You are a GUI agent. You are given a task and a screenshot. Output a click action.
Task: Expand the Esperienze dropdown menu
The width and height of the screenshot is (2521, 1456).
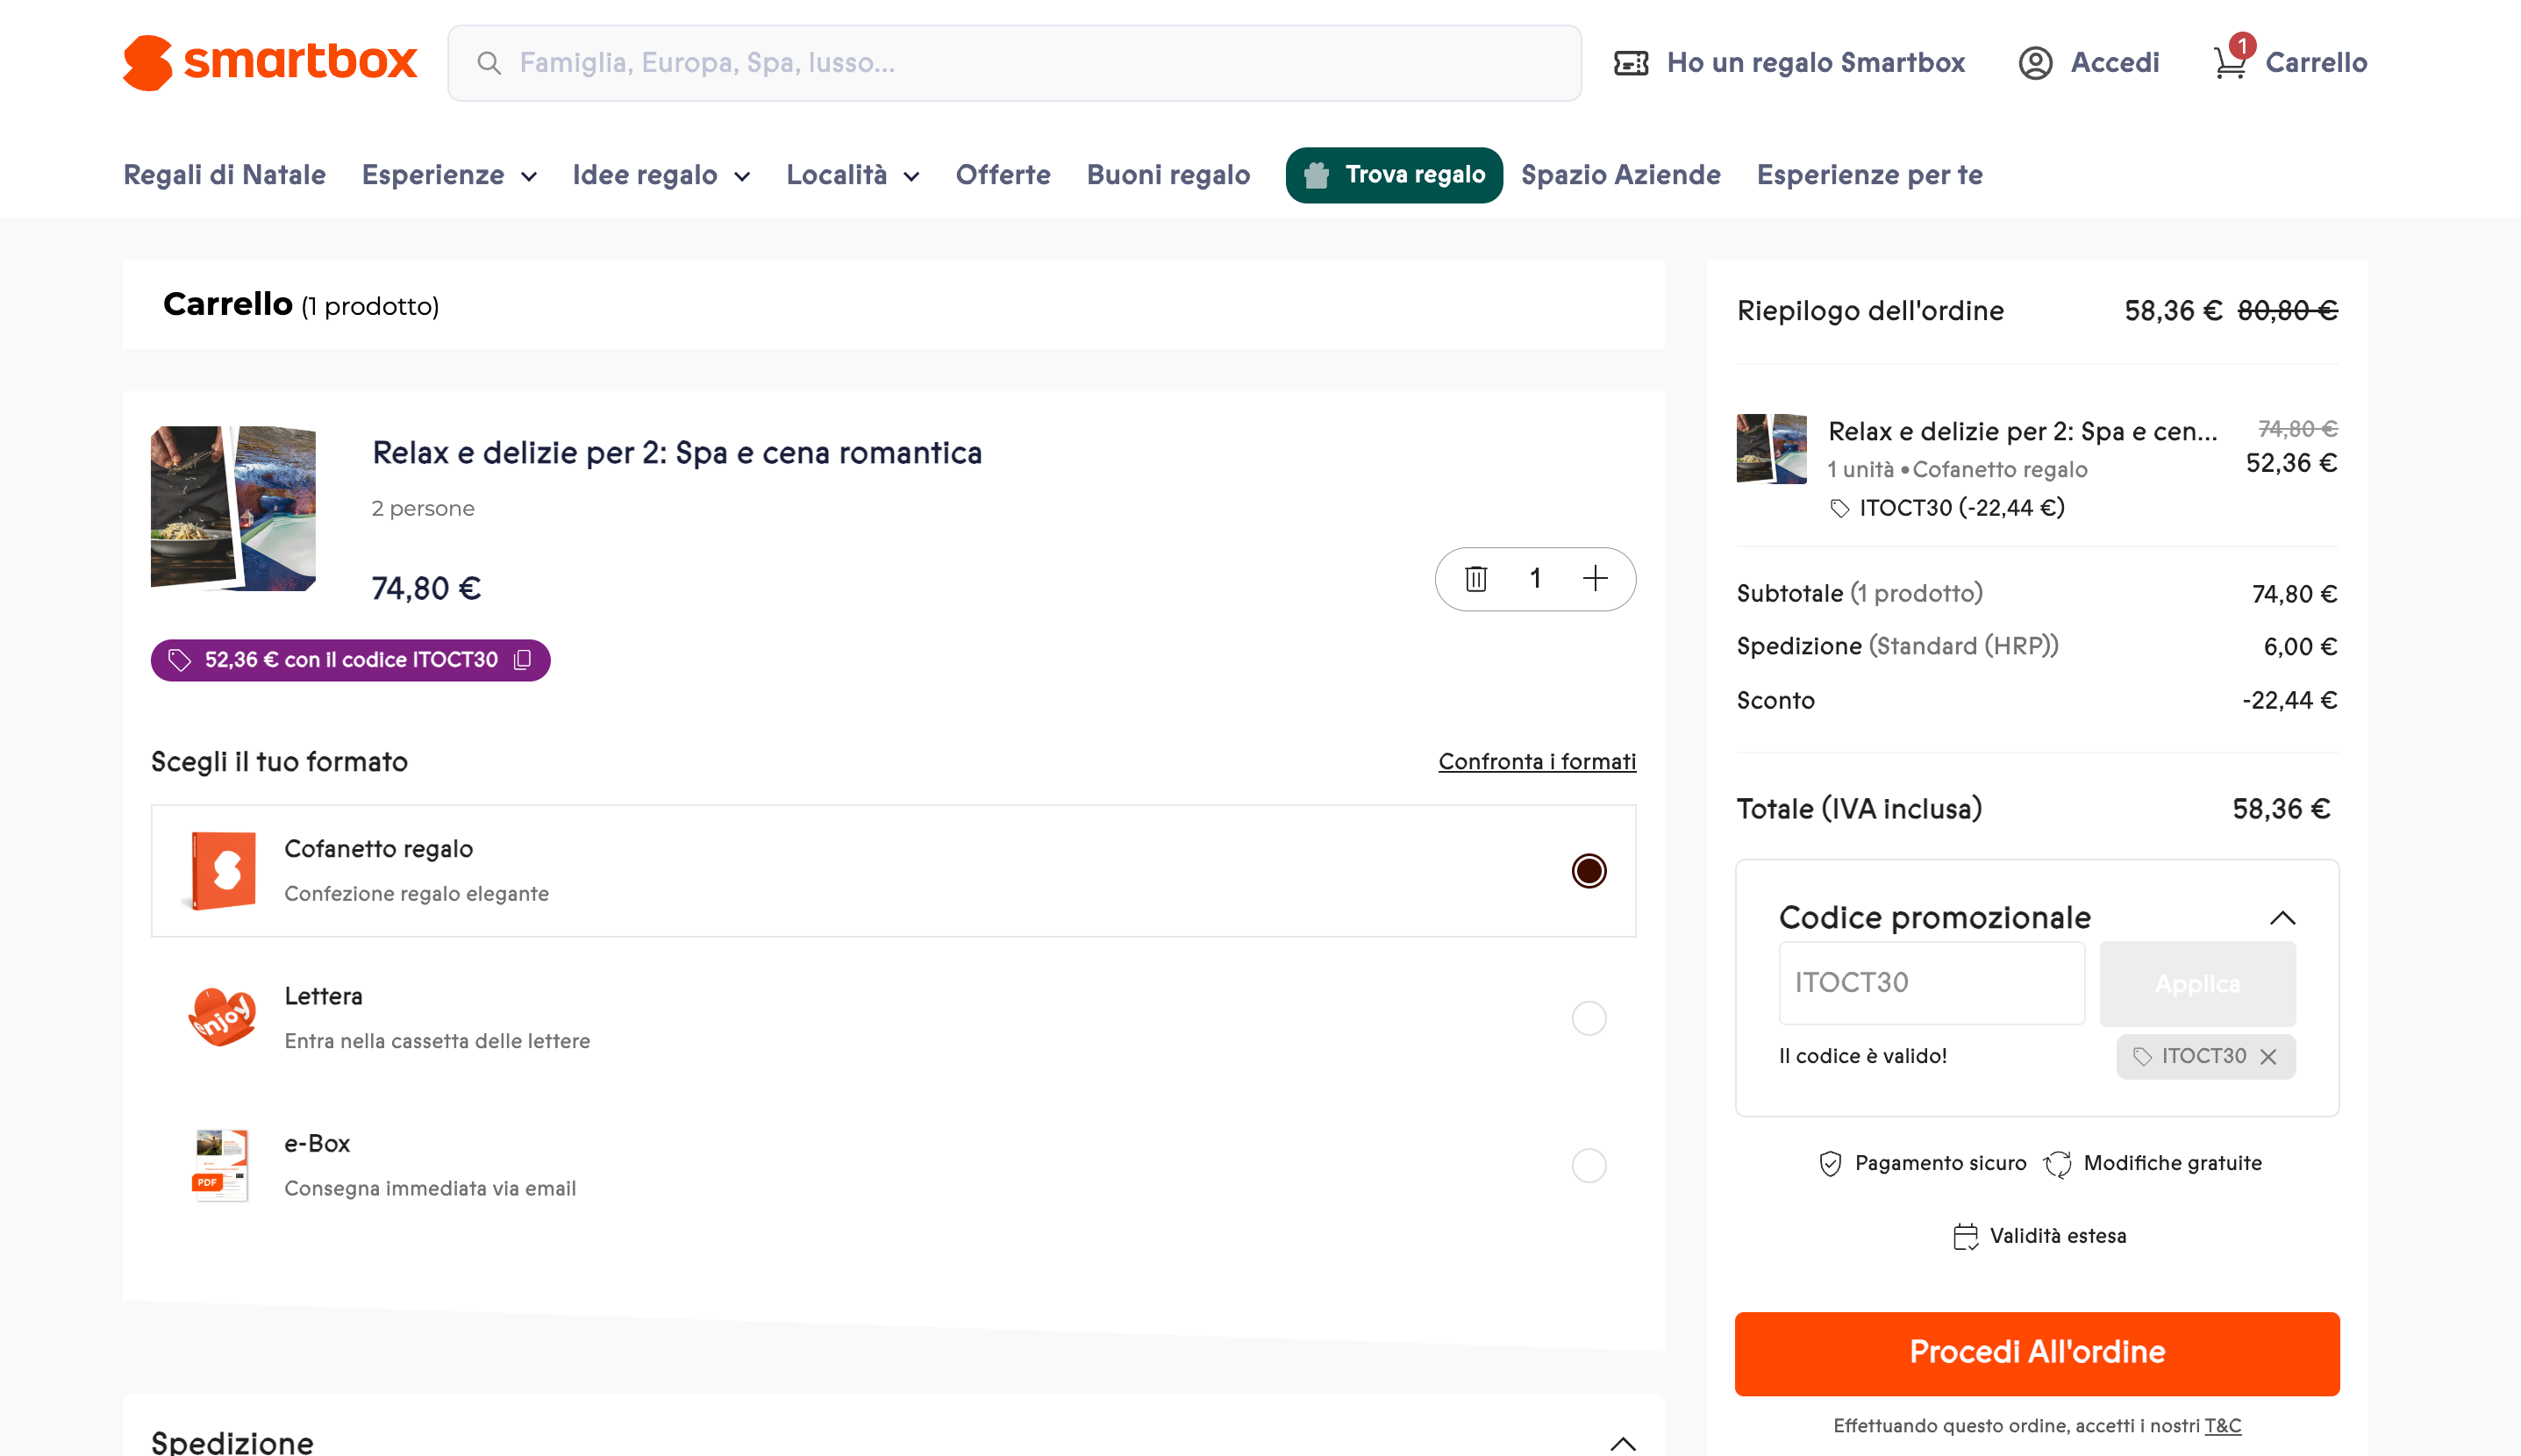pyautogui.click(x=449, y=175)
